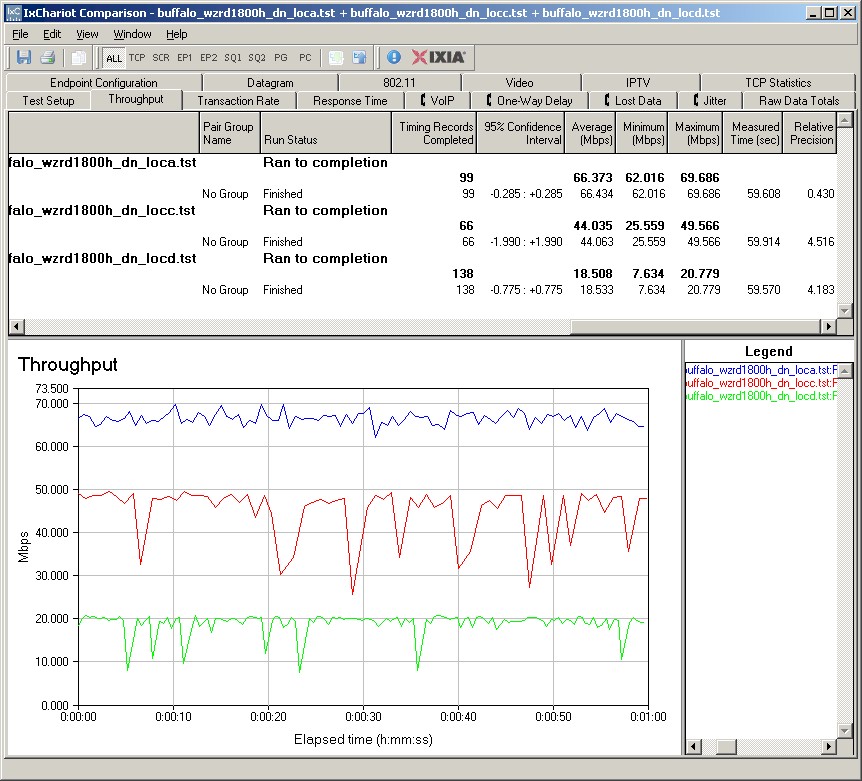This screenshot has width=862, height=781.
Task: Toggle the EP1 filter button
Action: pyautogui.click(x=185, y=58)
